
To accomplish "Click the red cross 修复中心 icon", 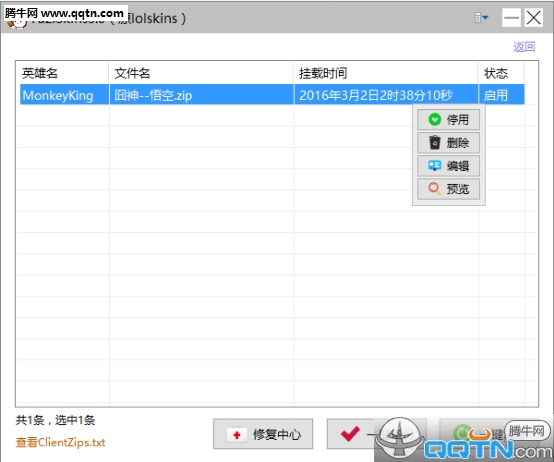I will pyautogui.click(x=237, y=435).
